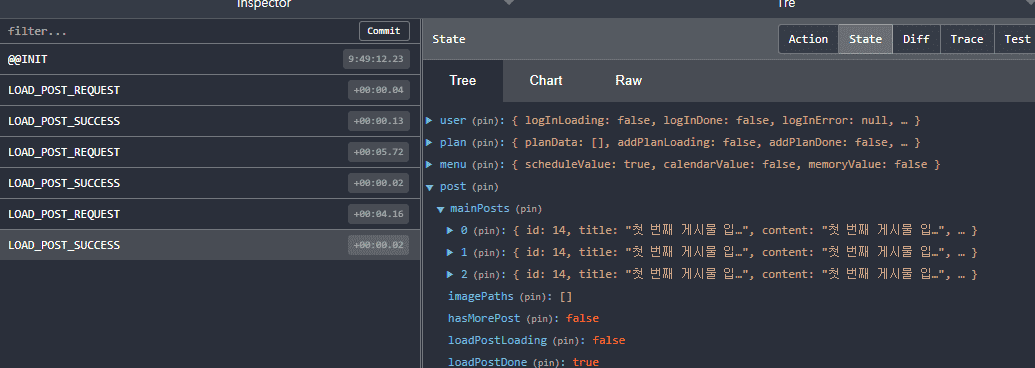
Task: Focus the filter input field
Action: pos(178,31)
